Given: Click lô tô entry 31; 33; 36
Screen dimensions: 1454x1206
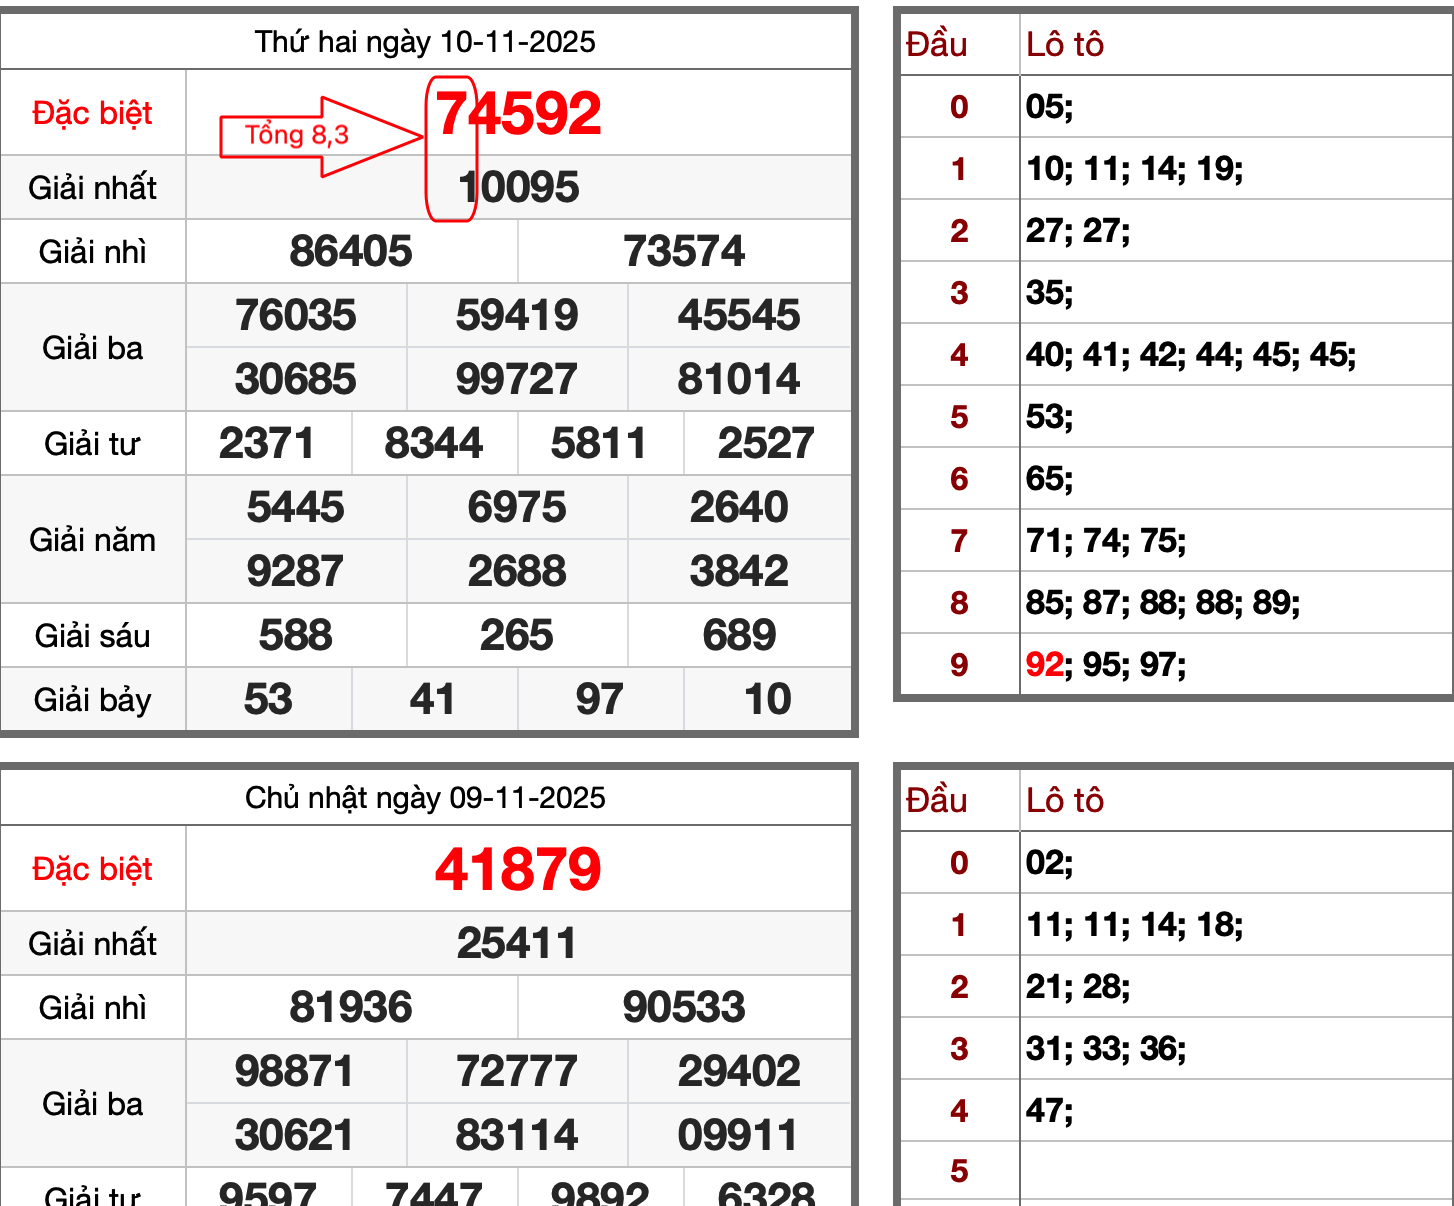Looking at the screenshot, I should (1107, 1049).
